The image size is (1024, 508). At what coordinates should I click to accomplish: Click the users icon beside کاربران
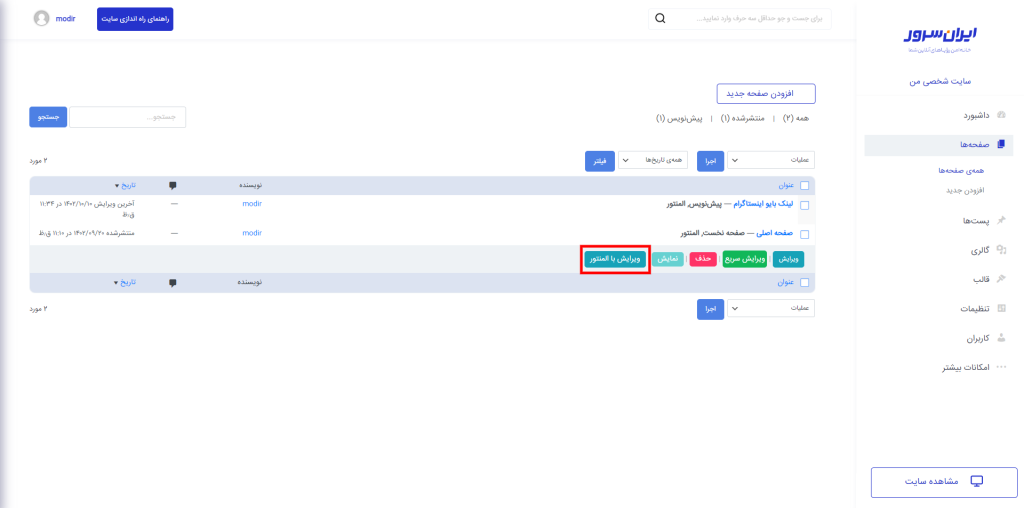(1002, 338)
